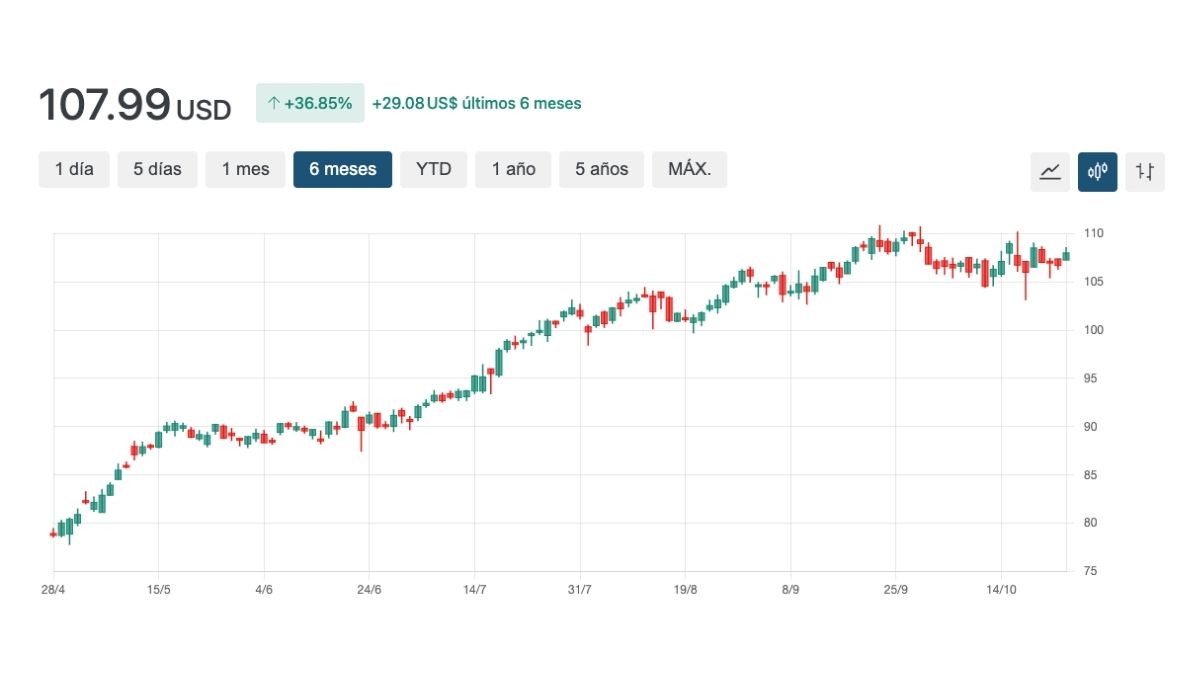Switch to line chart view
Image resolution: width=1200 pixels, height=675 pixels.
pos(1050,171)
